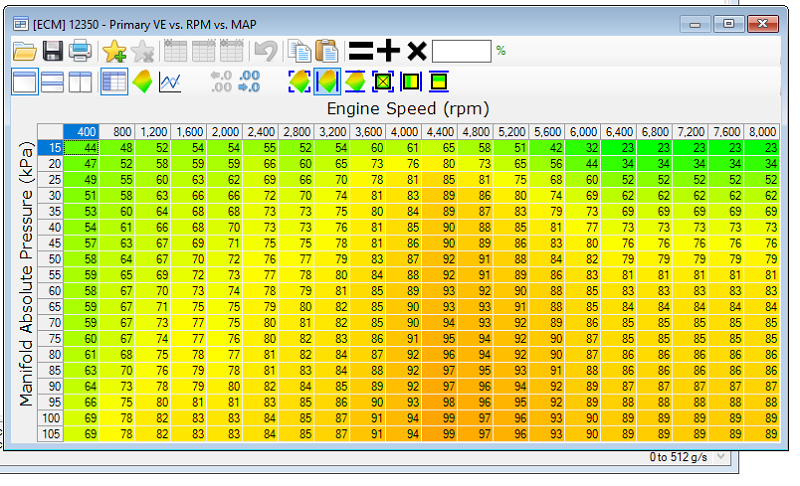Print the VE table

click(80, 51)
